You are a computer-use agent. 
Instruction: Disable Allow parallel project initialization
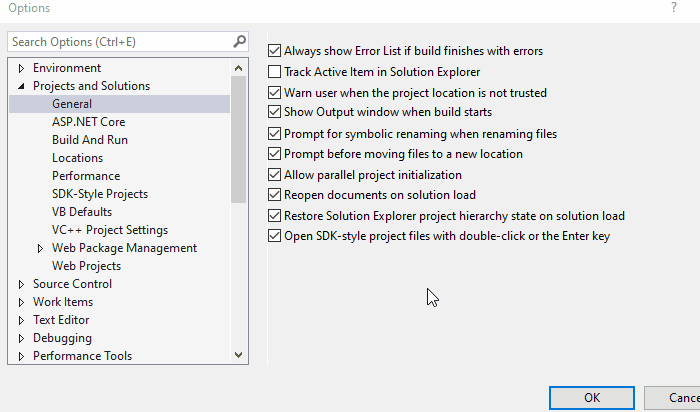point(275,175)
